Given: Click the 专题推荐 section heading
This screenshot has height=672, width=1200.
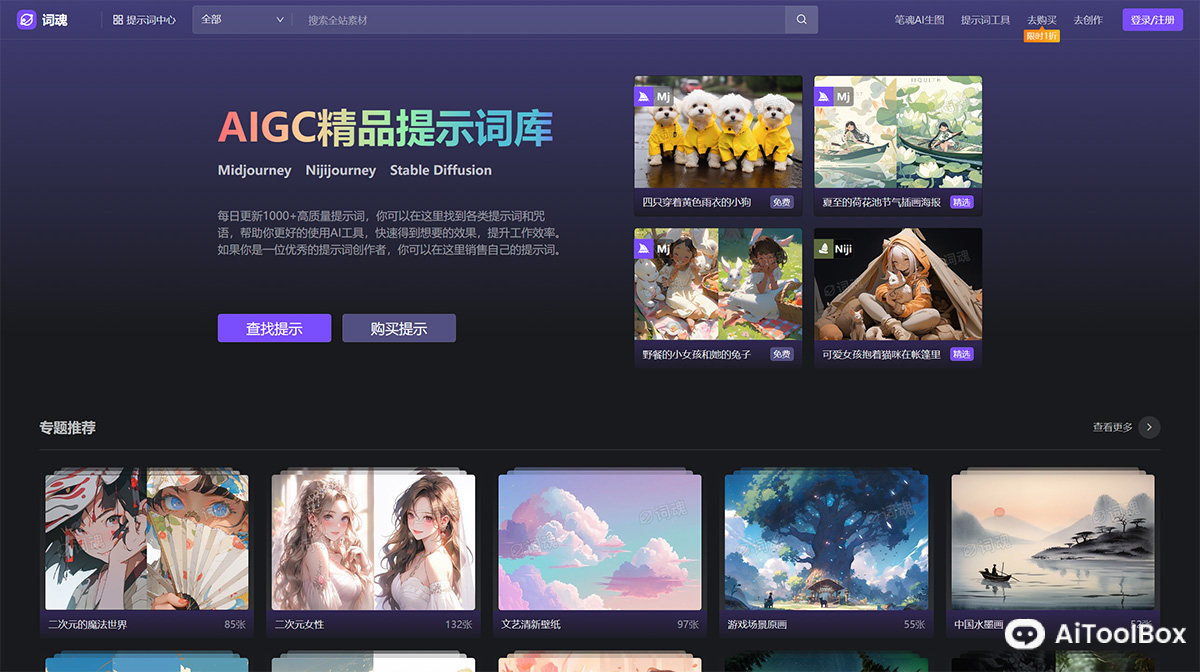Looking at the screenshot, I should pos(68,428).
